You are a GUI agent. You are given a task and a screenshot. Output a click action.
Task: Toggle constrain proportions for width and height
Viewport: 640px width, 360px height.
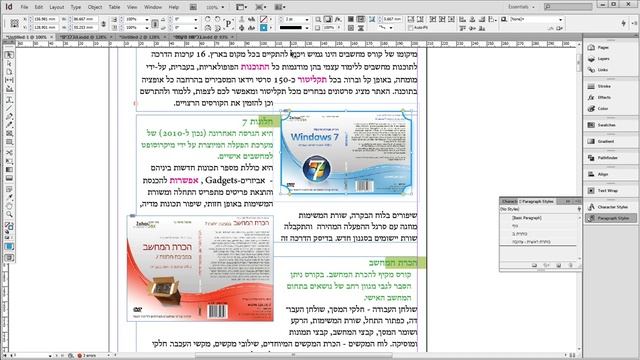[x=103, y=24]
